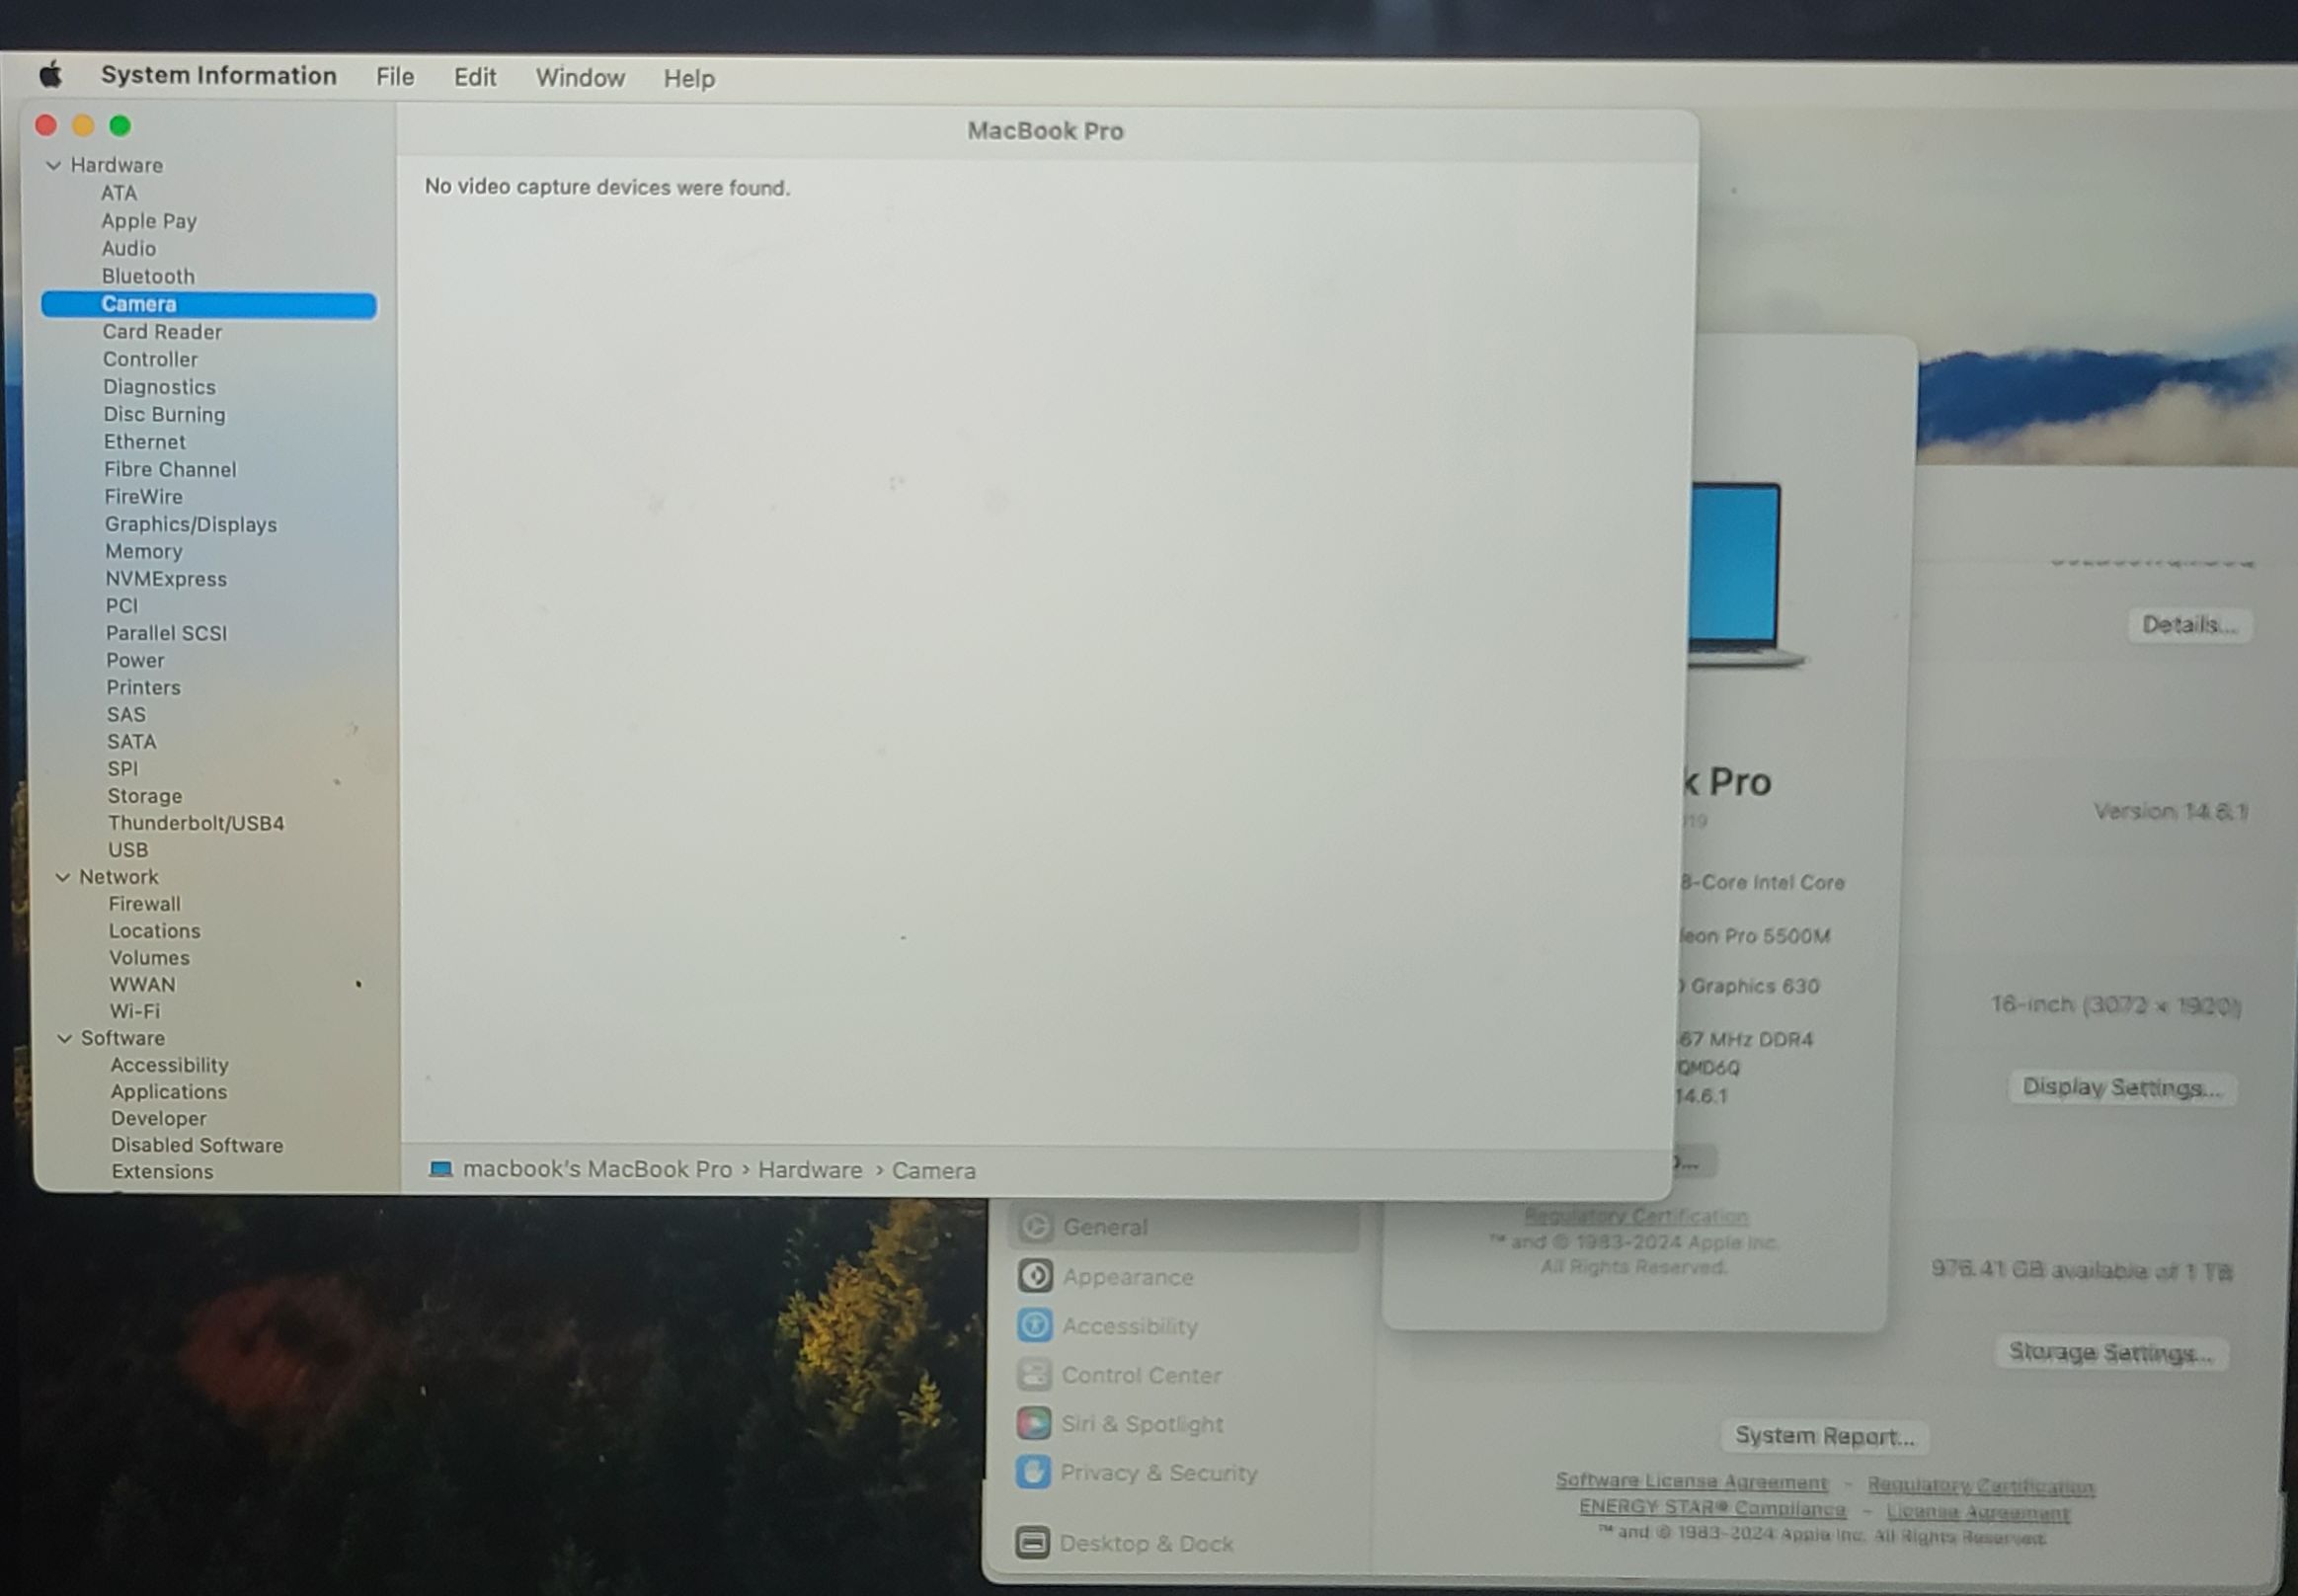Select Graphics/Displays in the sidebar

click(191, 524)
